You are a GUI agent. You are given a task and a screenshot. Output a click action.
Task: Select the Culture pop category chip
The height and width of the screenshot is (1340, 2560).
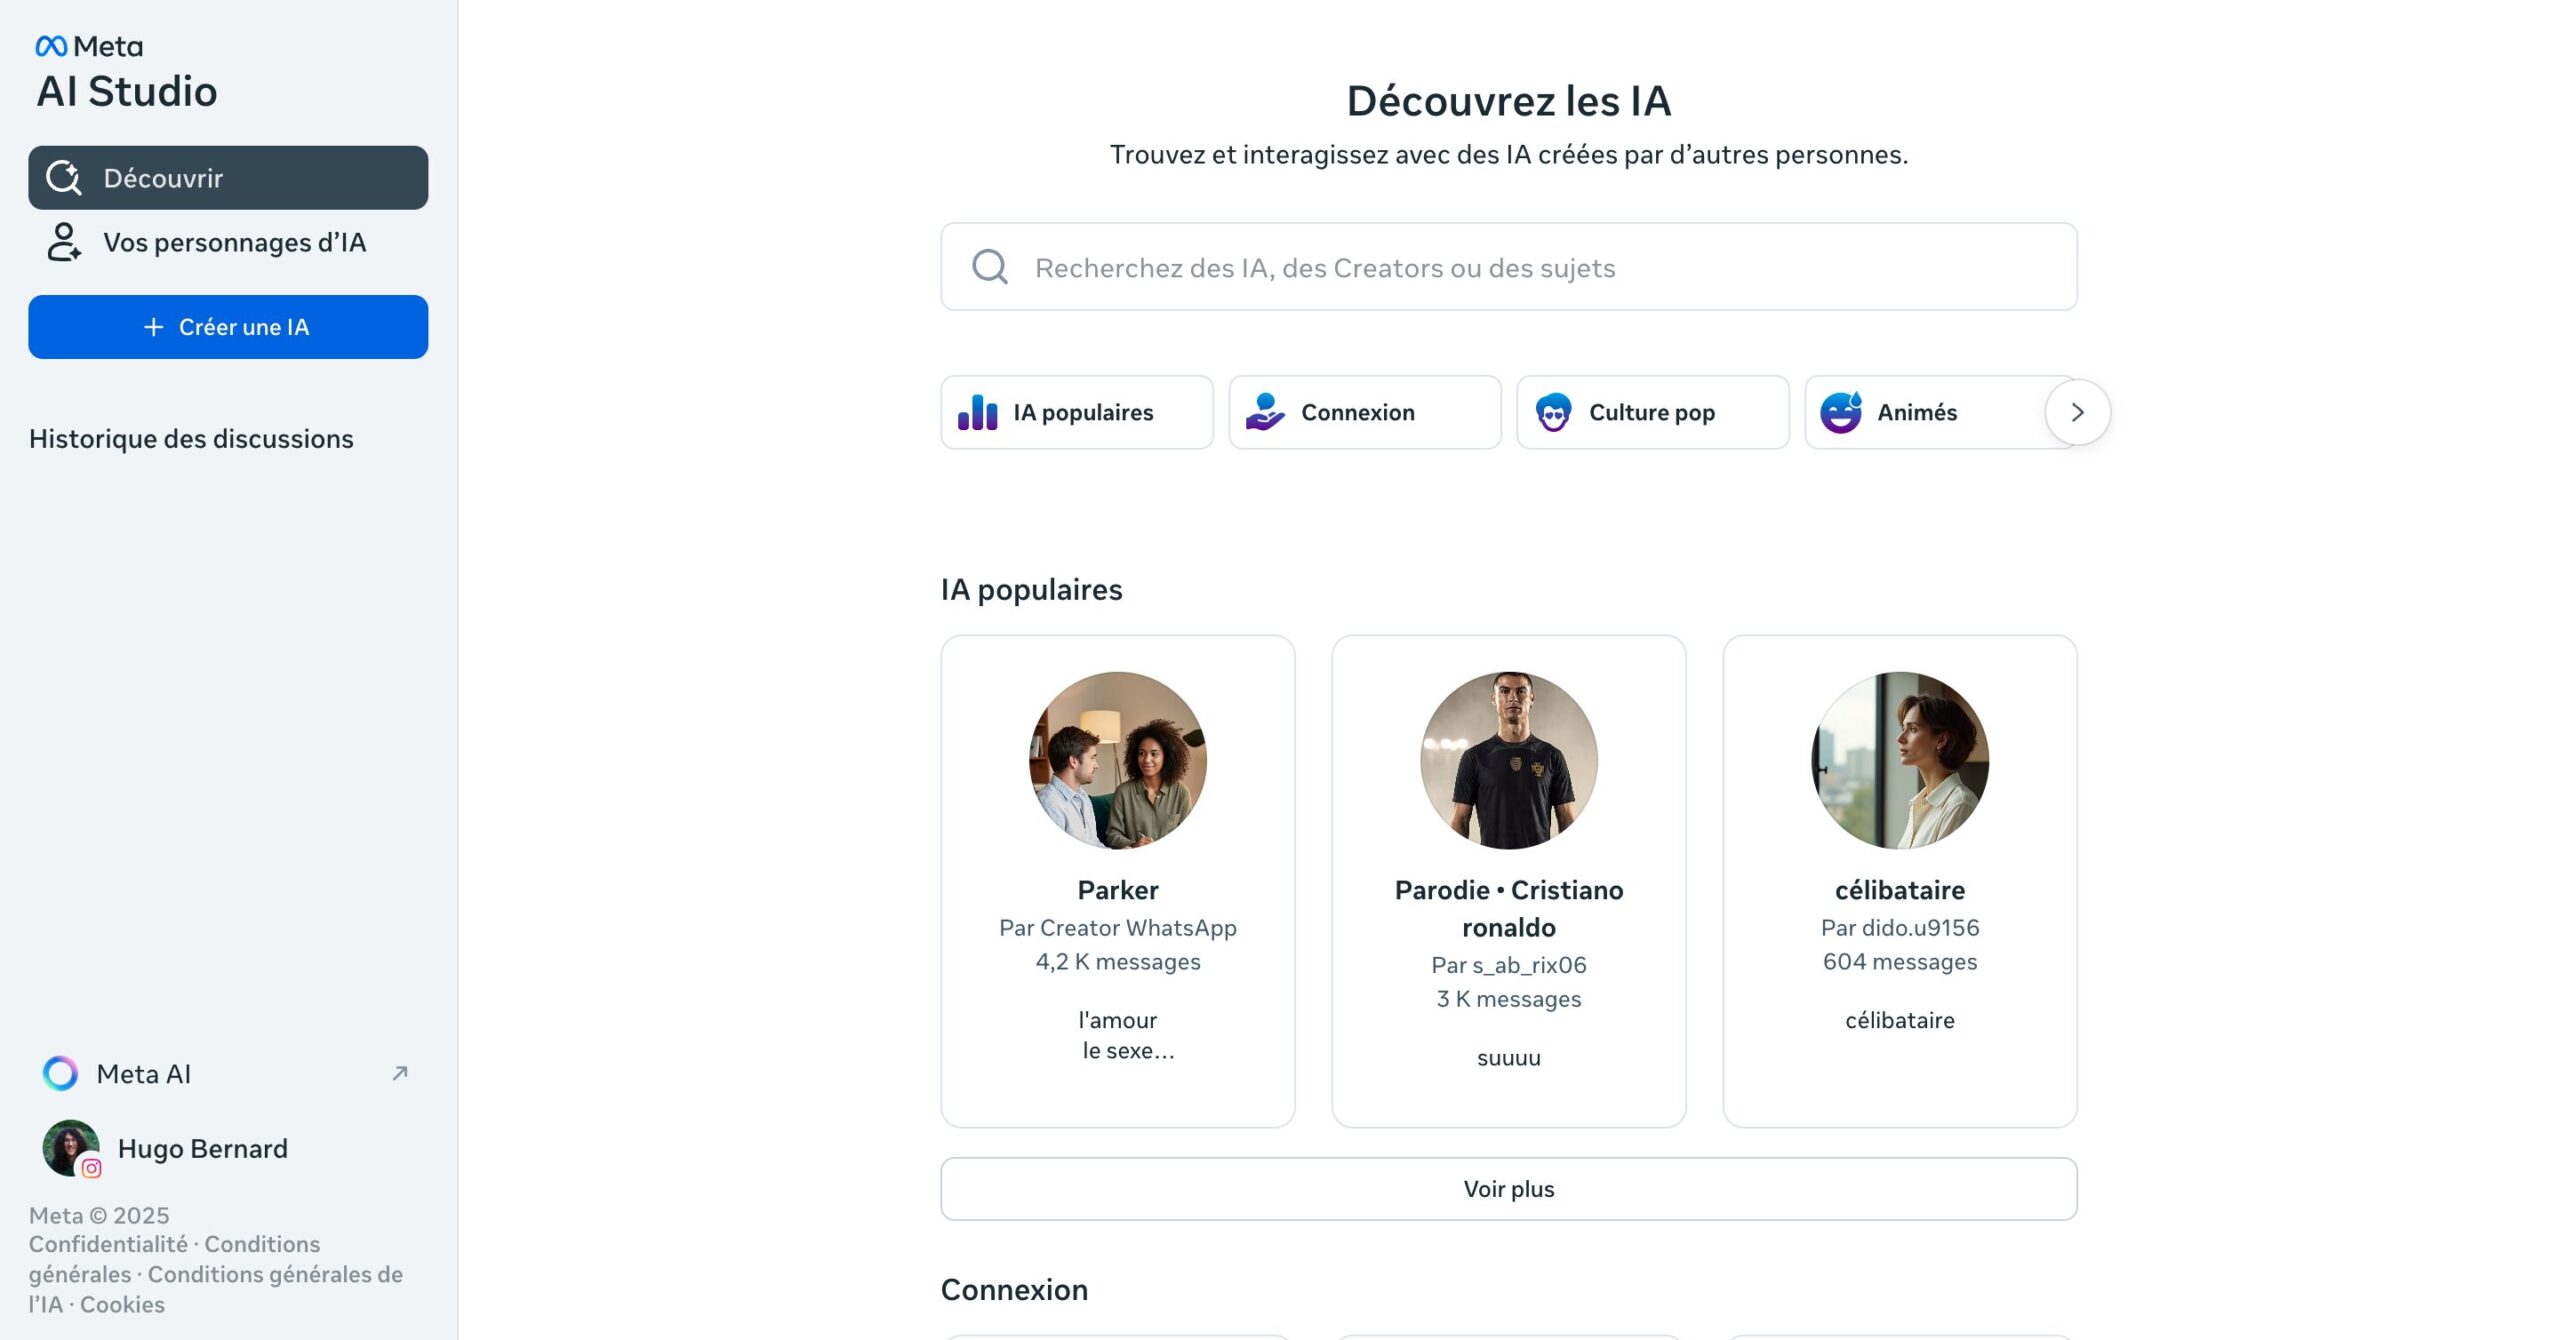click(1652, 412)
